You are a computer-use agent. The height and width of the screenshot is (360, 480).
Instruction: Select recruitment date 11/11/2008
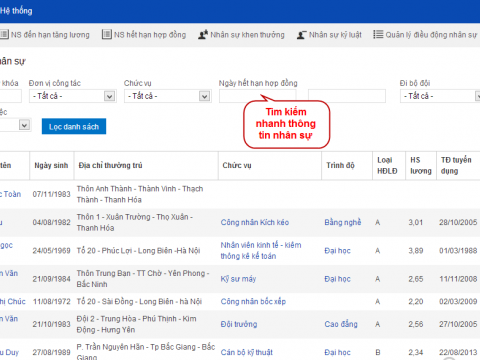(458, 279)
